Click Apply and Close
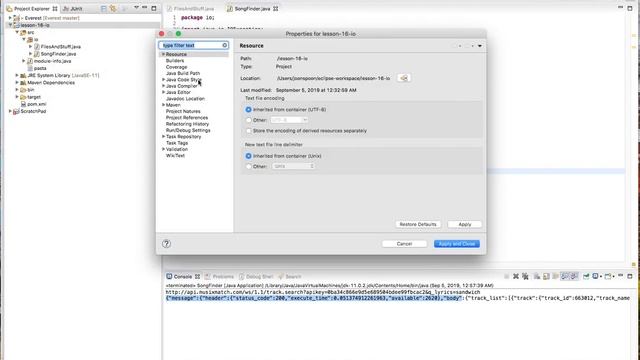This screenshot has height=360, width=640. pos(457,244)
